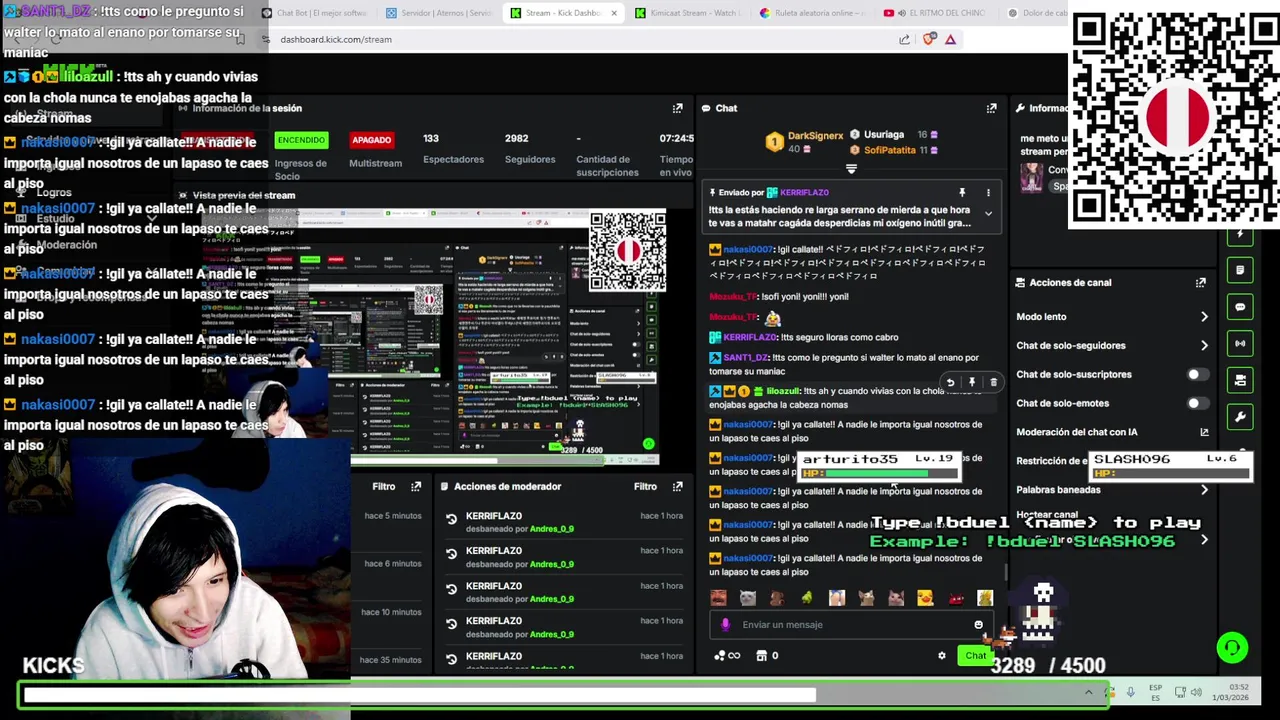Viewport: 1280px width, 720px height.
Task: Click the document sidebar icon
Action: point(1240,270)
